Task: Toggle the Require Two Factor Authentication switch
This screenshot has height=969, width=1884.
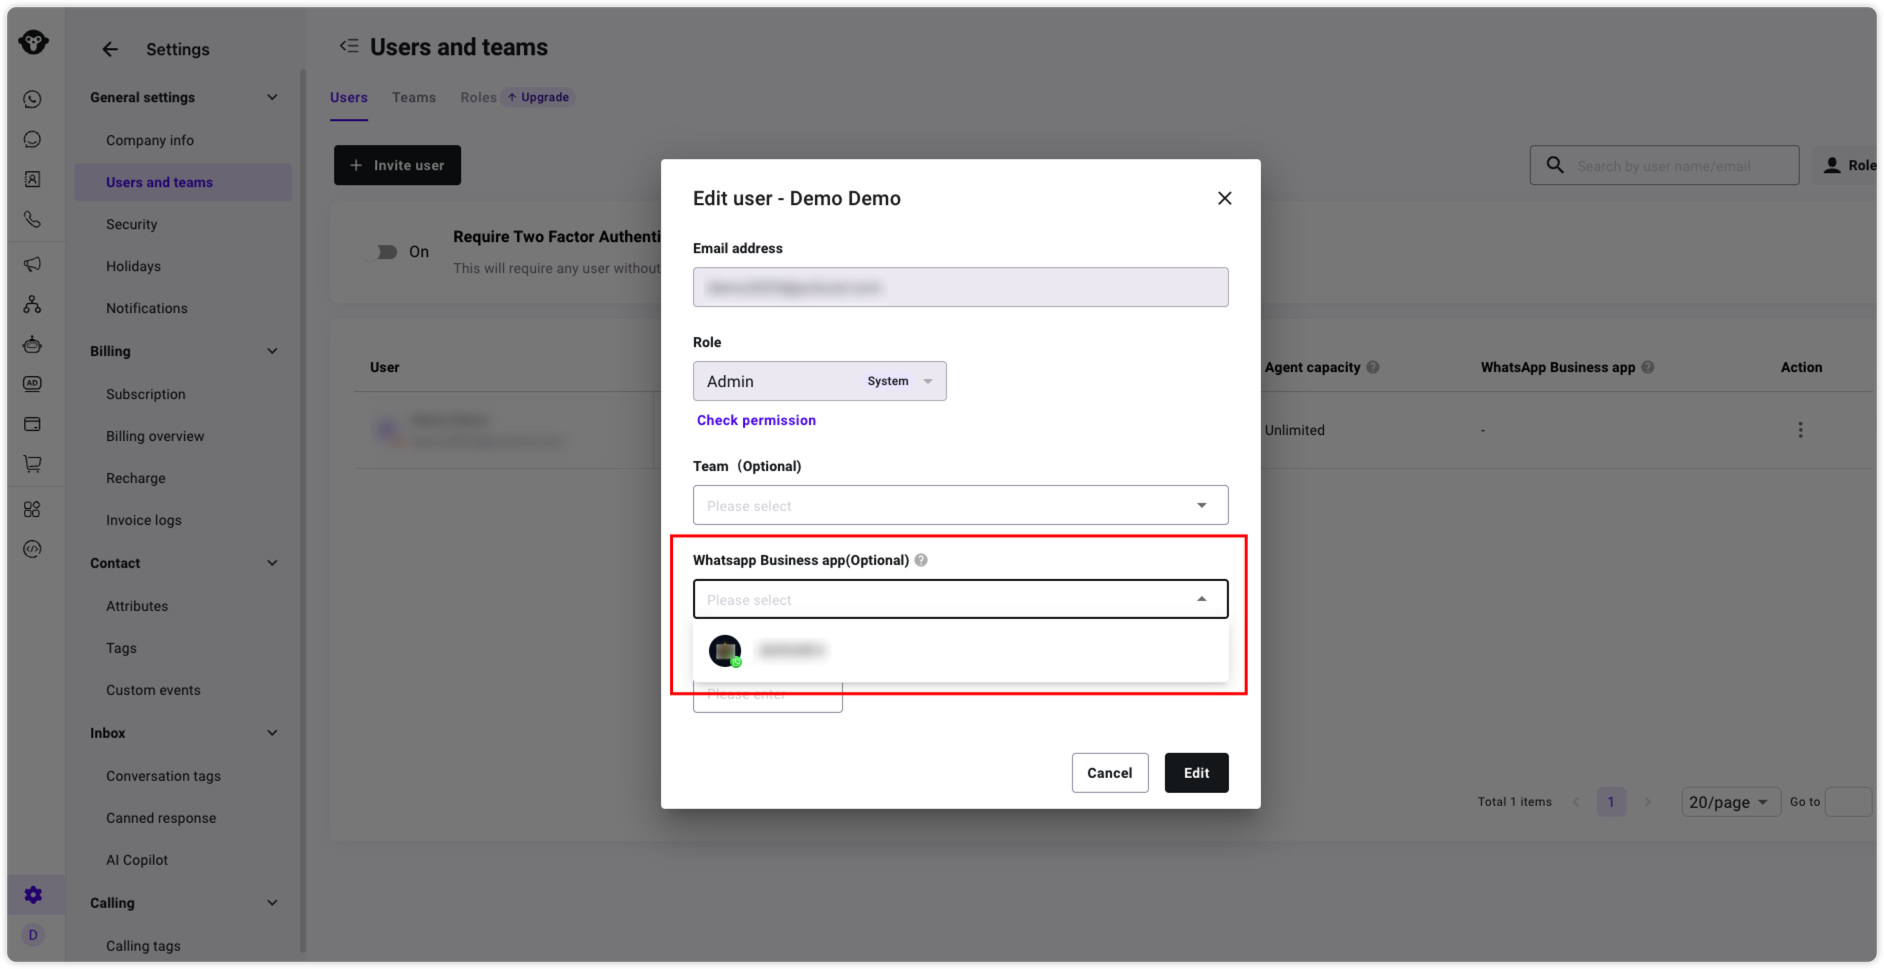Action: (382, 252)
